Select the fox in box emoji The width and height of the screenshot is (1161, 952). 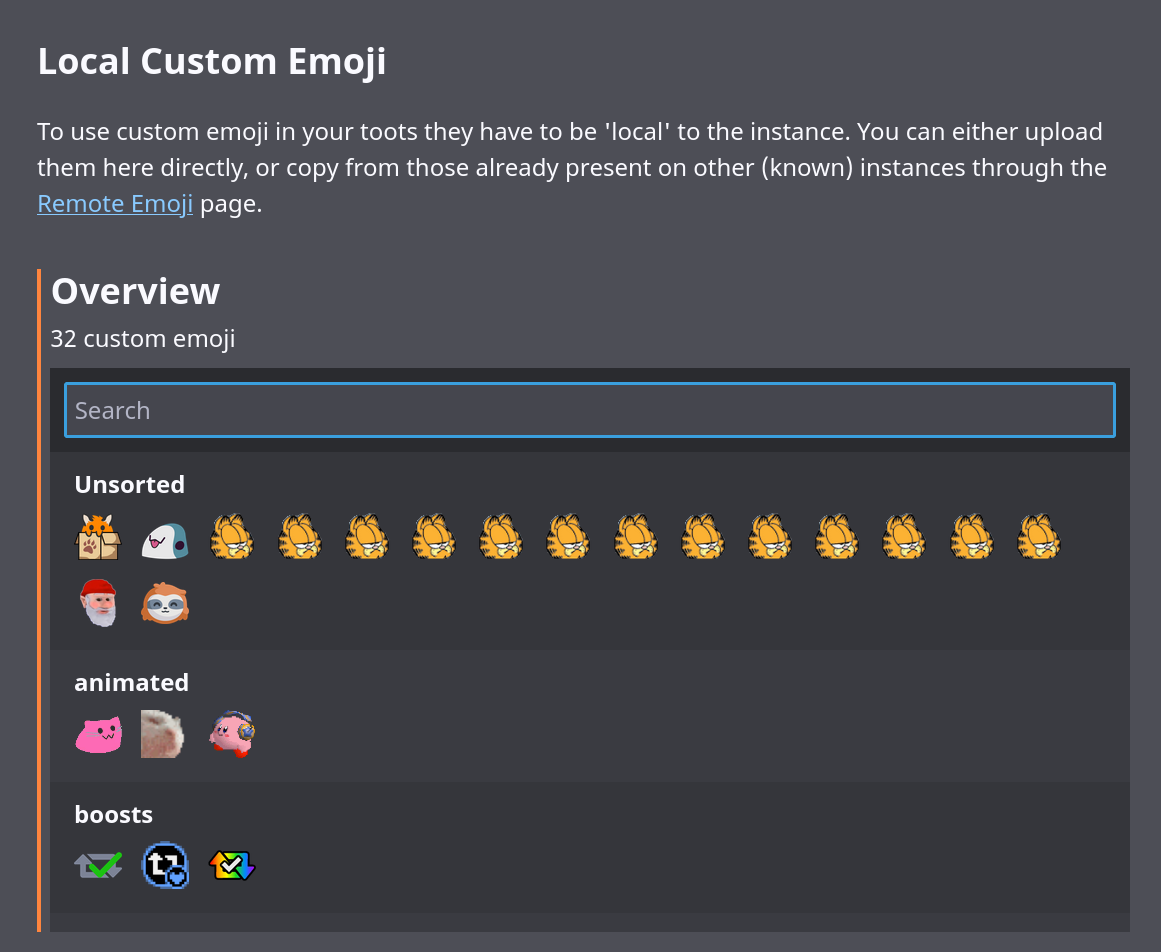tap(98, 536)
